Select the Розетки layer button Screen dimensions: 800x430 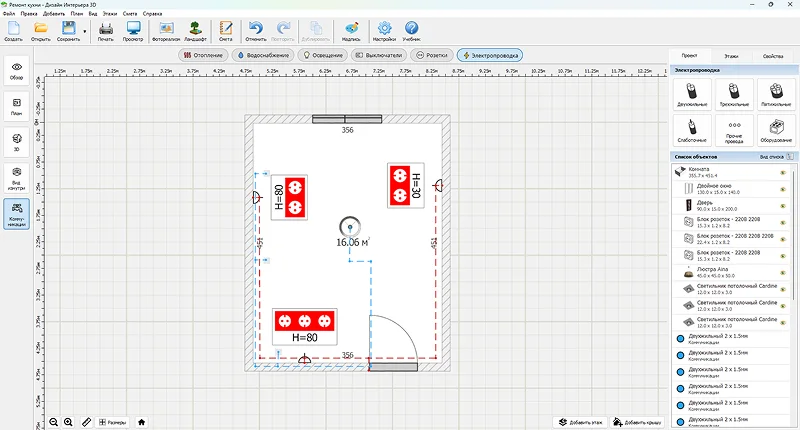432,55
